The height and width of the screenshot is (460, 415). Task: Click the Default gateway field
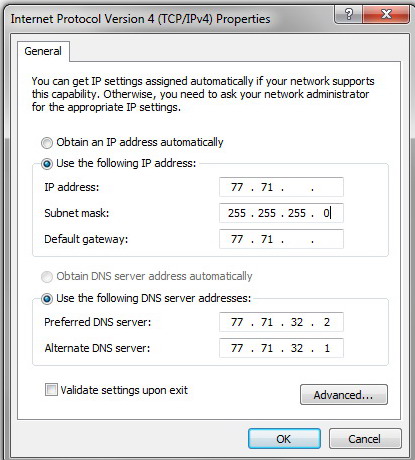[281, 239]
